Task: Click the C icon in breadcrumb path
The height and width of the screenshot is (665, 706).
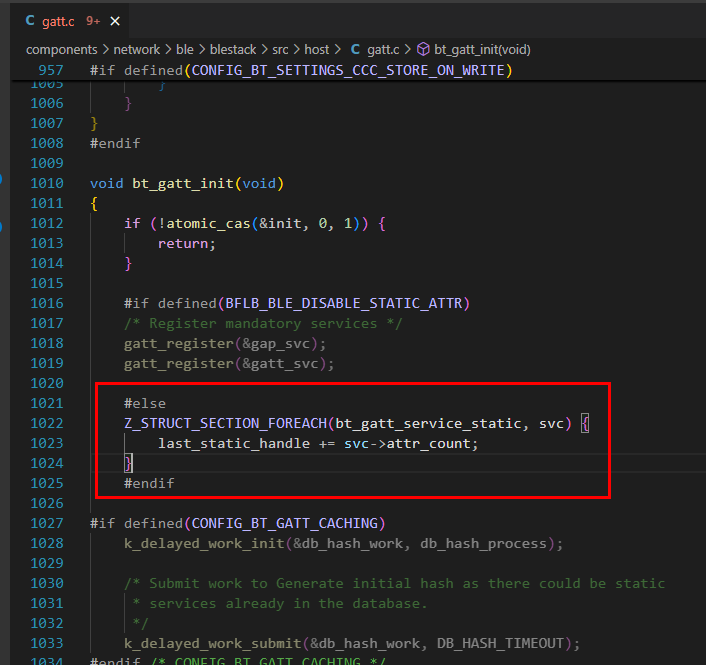Action: tap(355, 49)
